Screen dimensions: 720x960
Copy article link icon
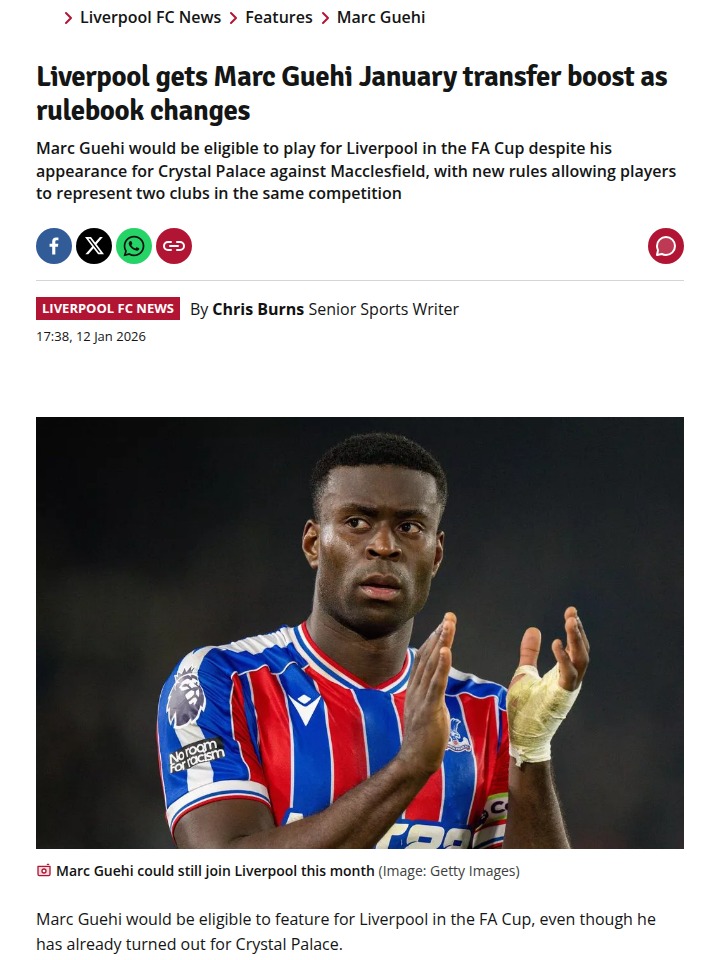[x=174, y=246]
